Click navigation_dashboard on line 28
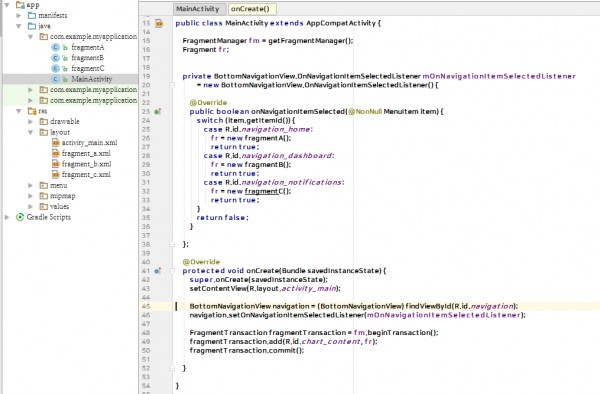 pos(287,156)
